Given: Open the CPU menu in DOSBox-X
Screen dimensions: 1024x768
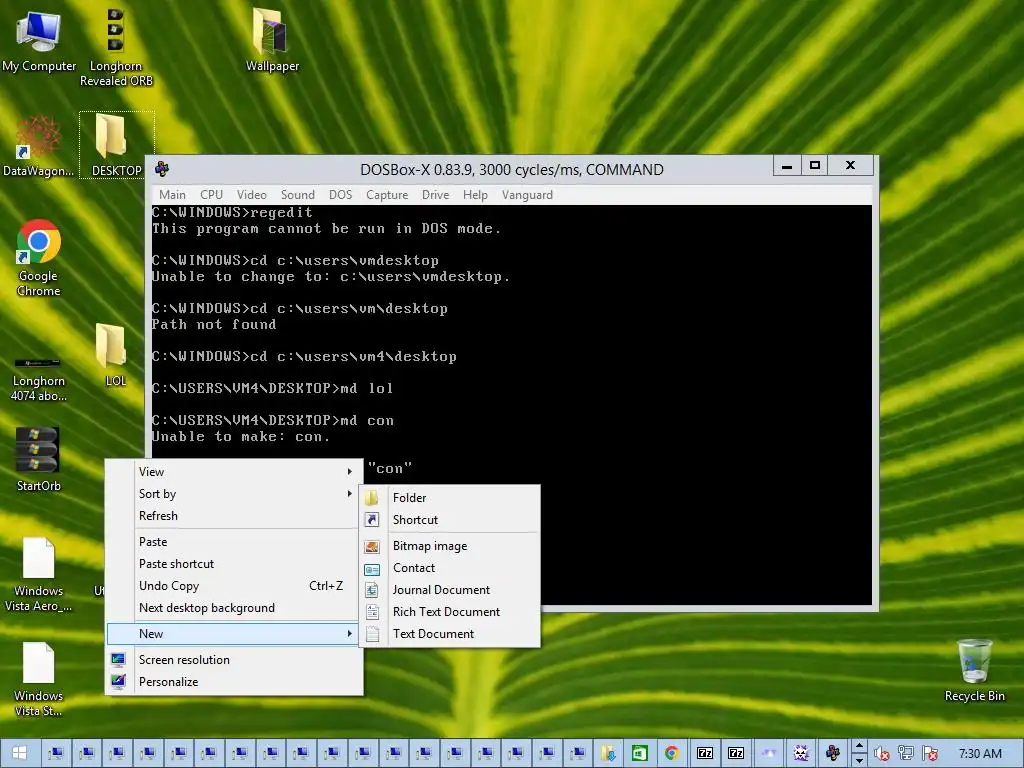Looking at the screenshot, I should (x=212, y=195).
